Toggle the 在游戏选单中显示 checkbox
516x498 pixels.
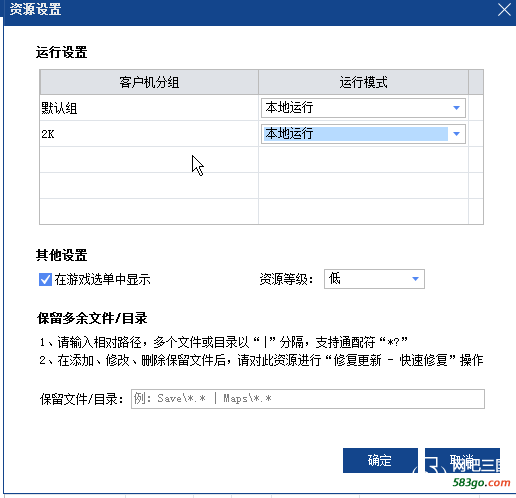click(x=45, y=279)
